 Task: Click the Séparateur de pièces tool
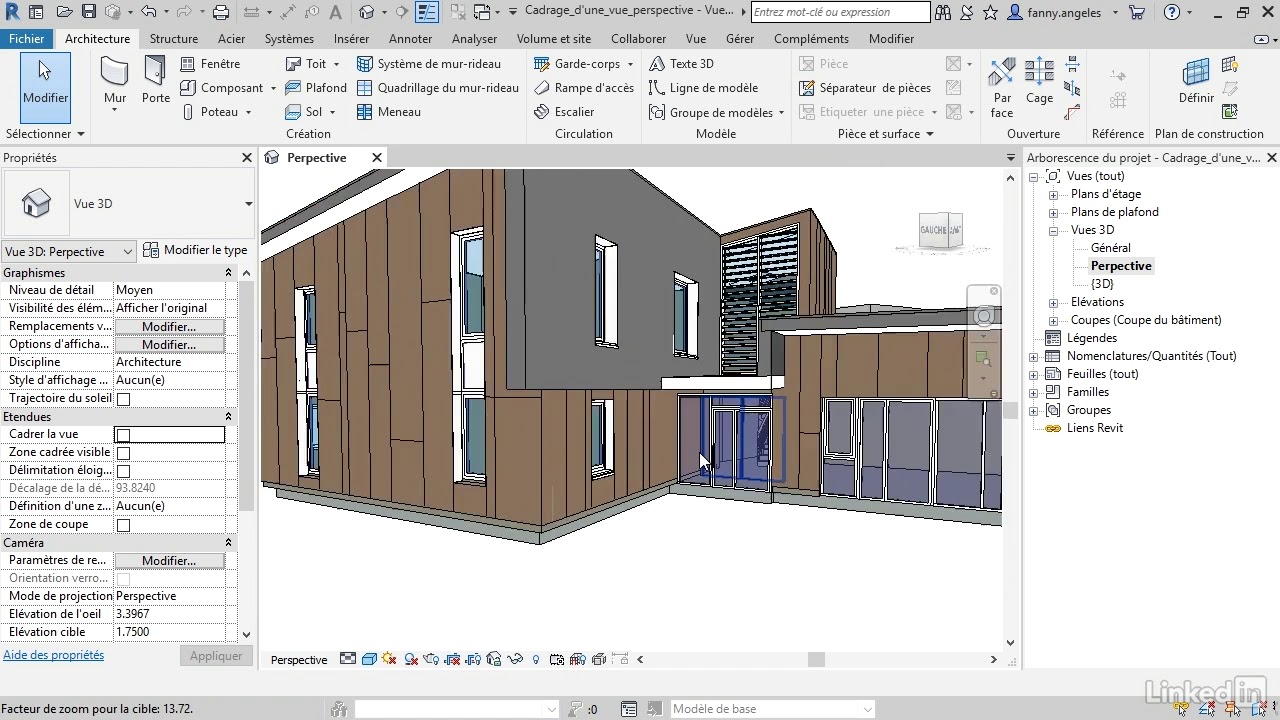click(x=865, y=88)
